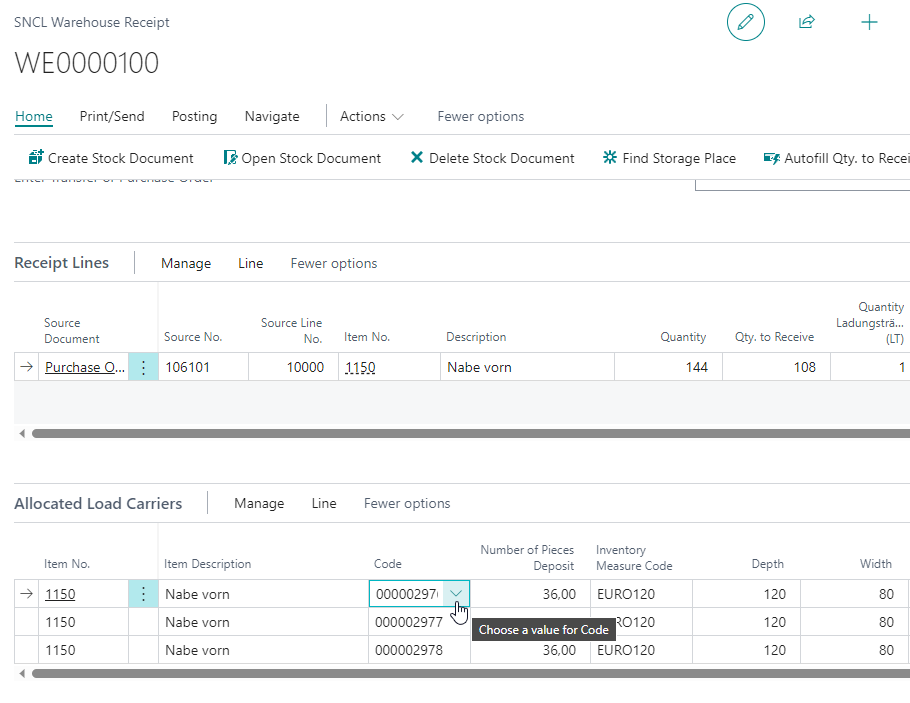Viewport: 910px width, 703px height.
Task: Open the Print/Send tab
Action: 112,116
